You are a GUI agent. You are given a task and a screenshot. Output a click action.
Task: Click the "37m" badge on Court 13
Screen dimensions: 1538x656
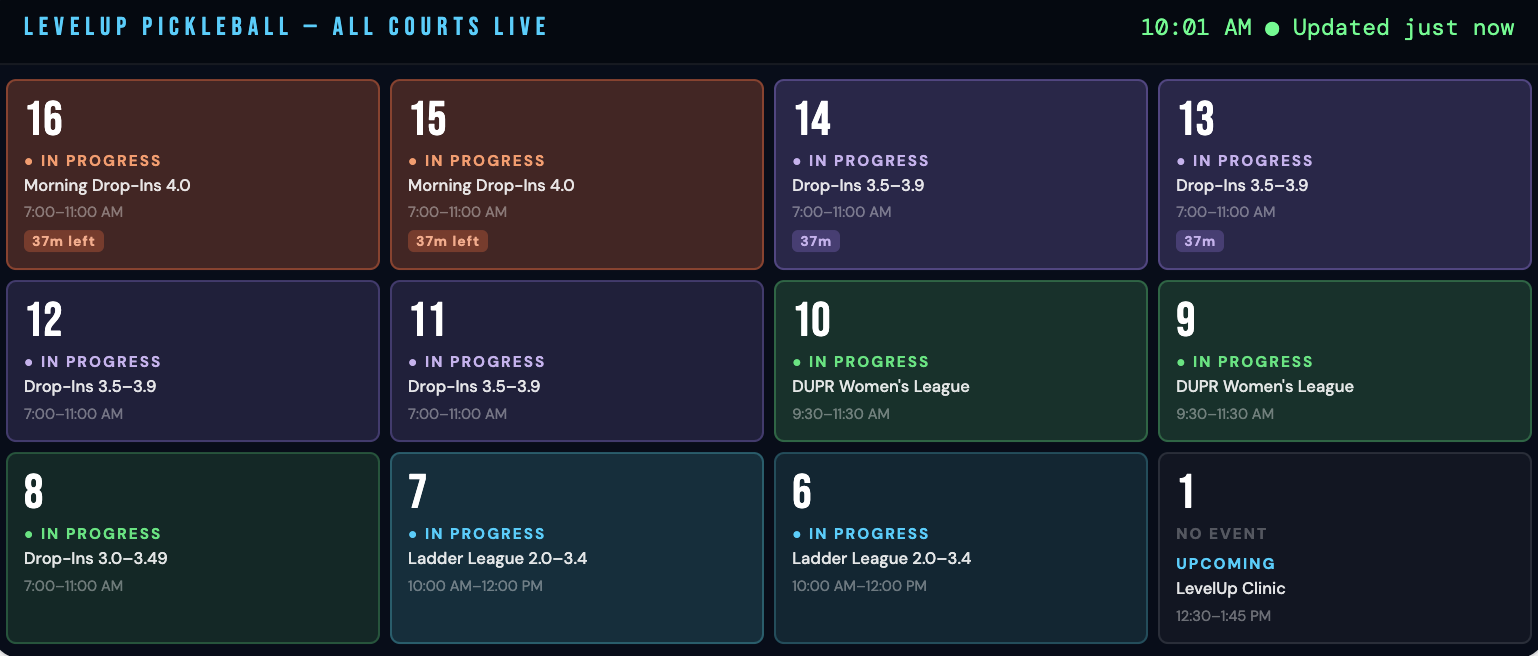(x=1200, y=241)
